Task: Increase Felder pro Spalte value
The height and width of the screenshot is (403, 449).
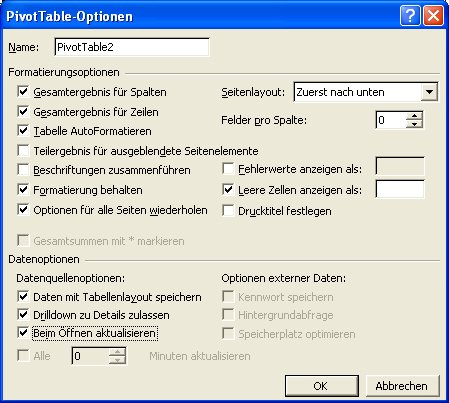Action: point(414,116)
